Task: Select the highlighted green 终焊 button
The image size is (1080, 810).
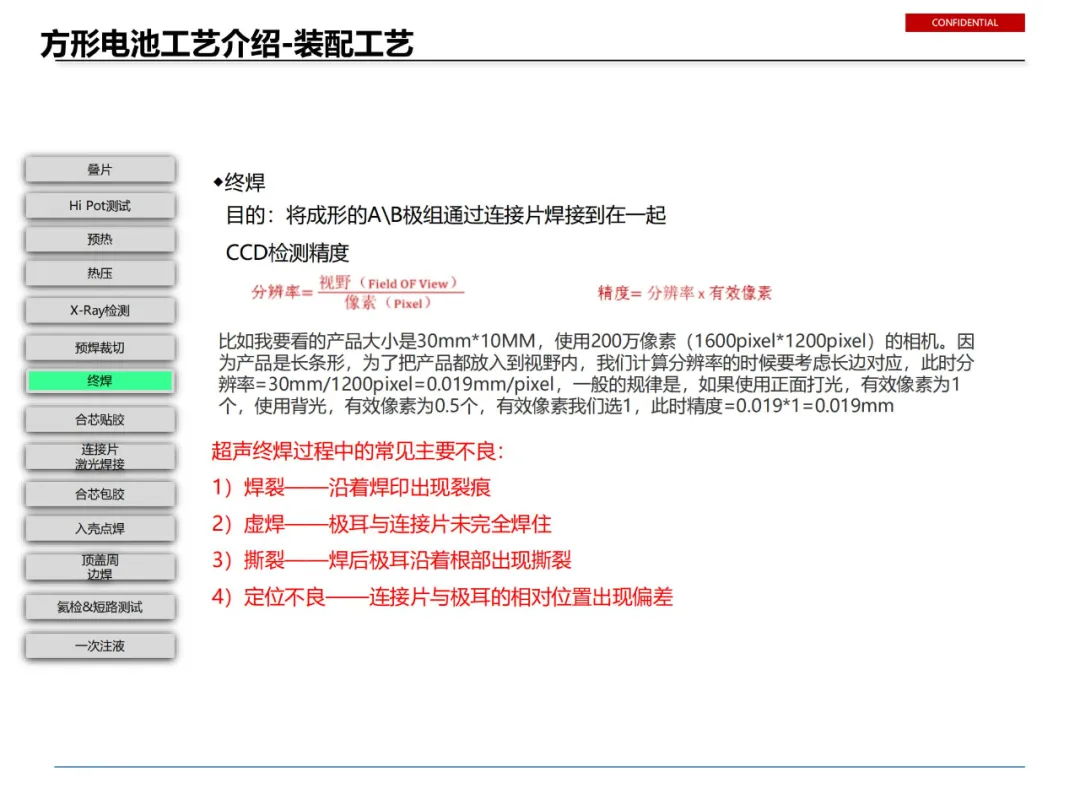Action: pyautogui.click(x=100, y=381)
